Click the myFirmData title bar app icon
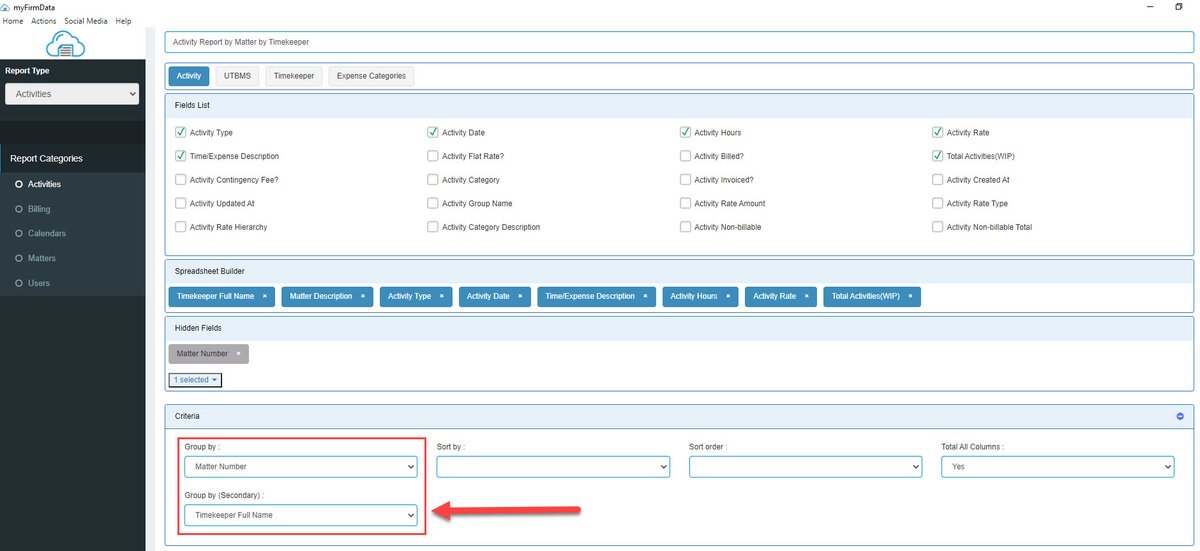 pos(7,6)
